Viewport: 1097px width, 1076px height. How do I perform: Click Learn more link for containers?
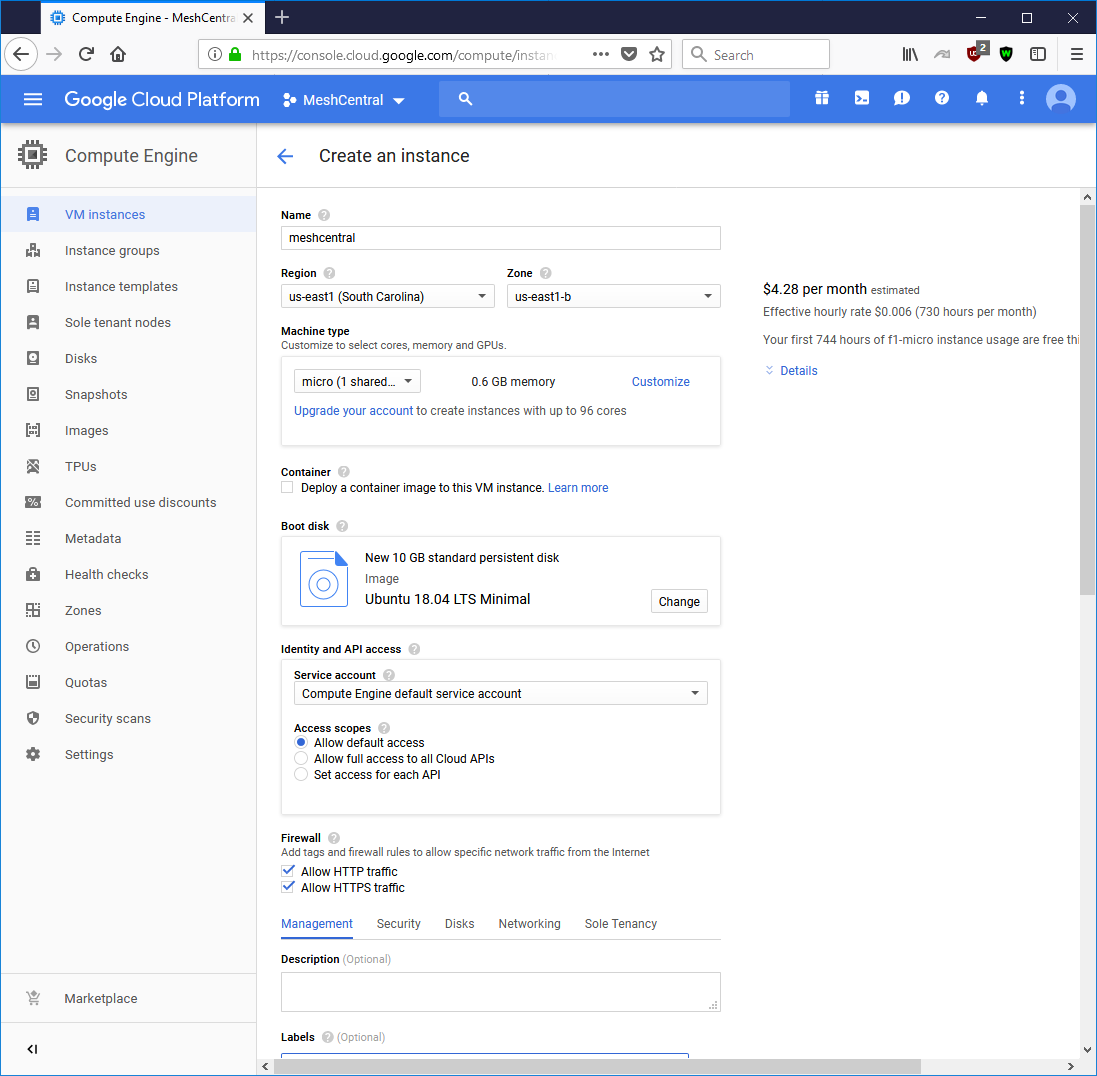[x=578, y=488]
